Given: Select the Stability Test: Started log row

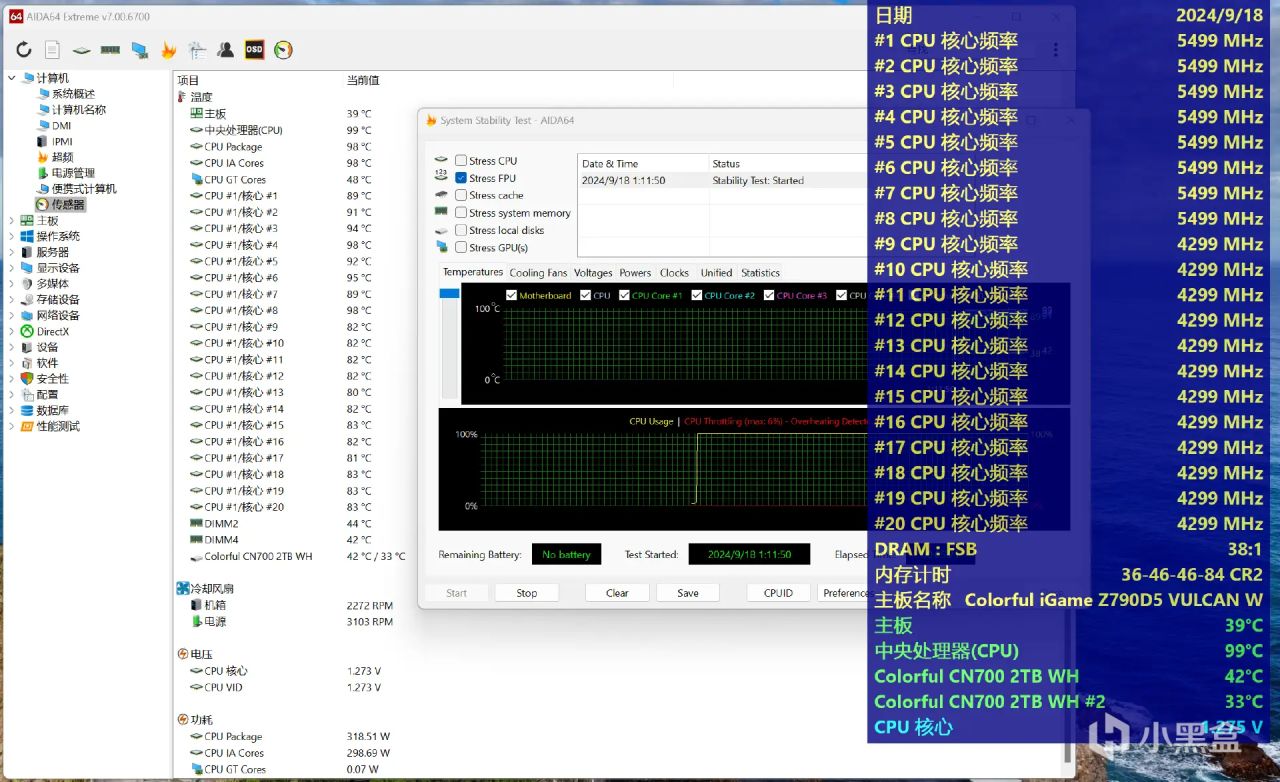Looking at the screenshot, I should coord(722,181).
